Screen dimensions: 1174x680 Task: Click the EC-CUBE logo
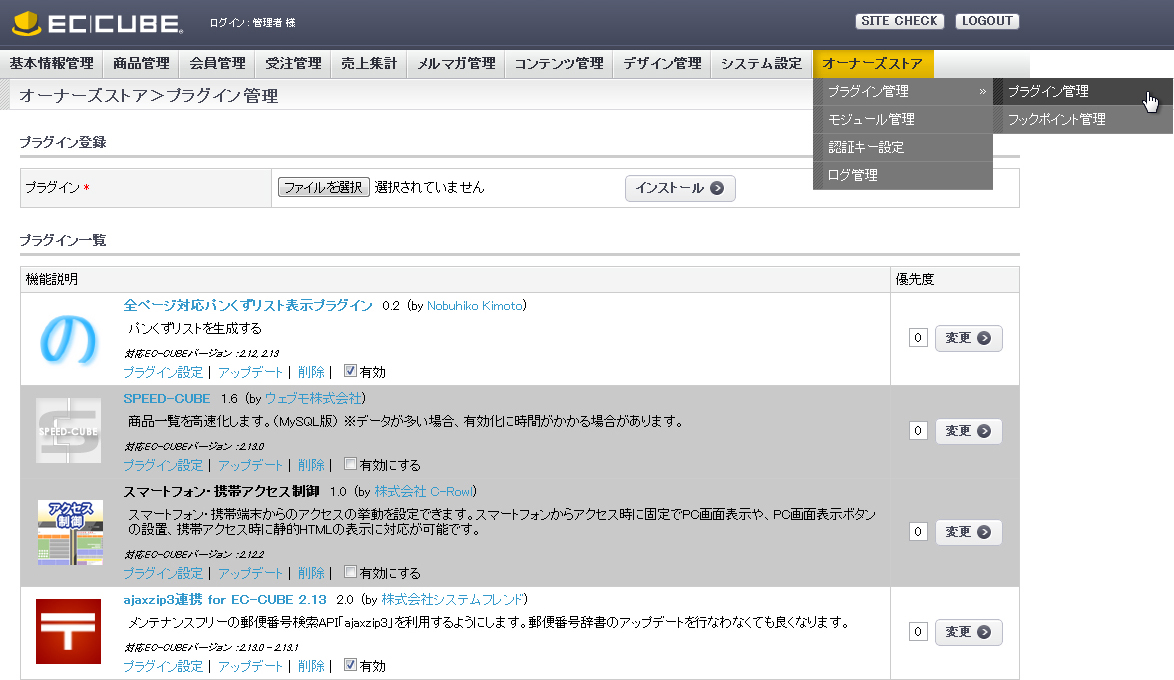point(96,22)
